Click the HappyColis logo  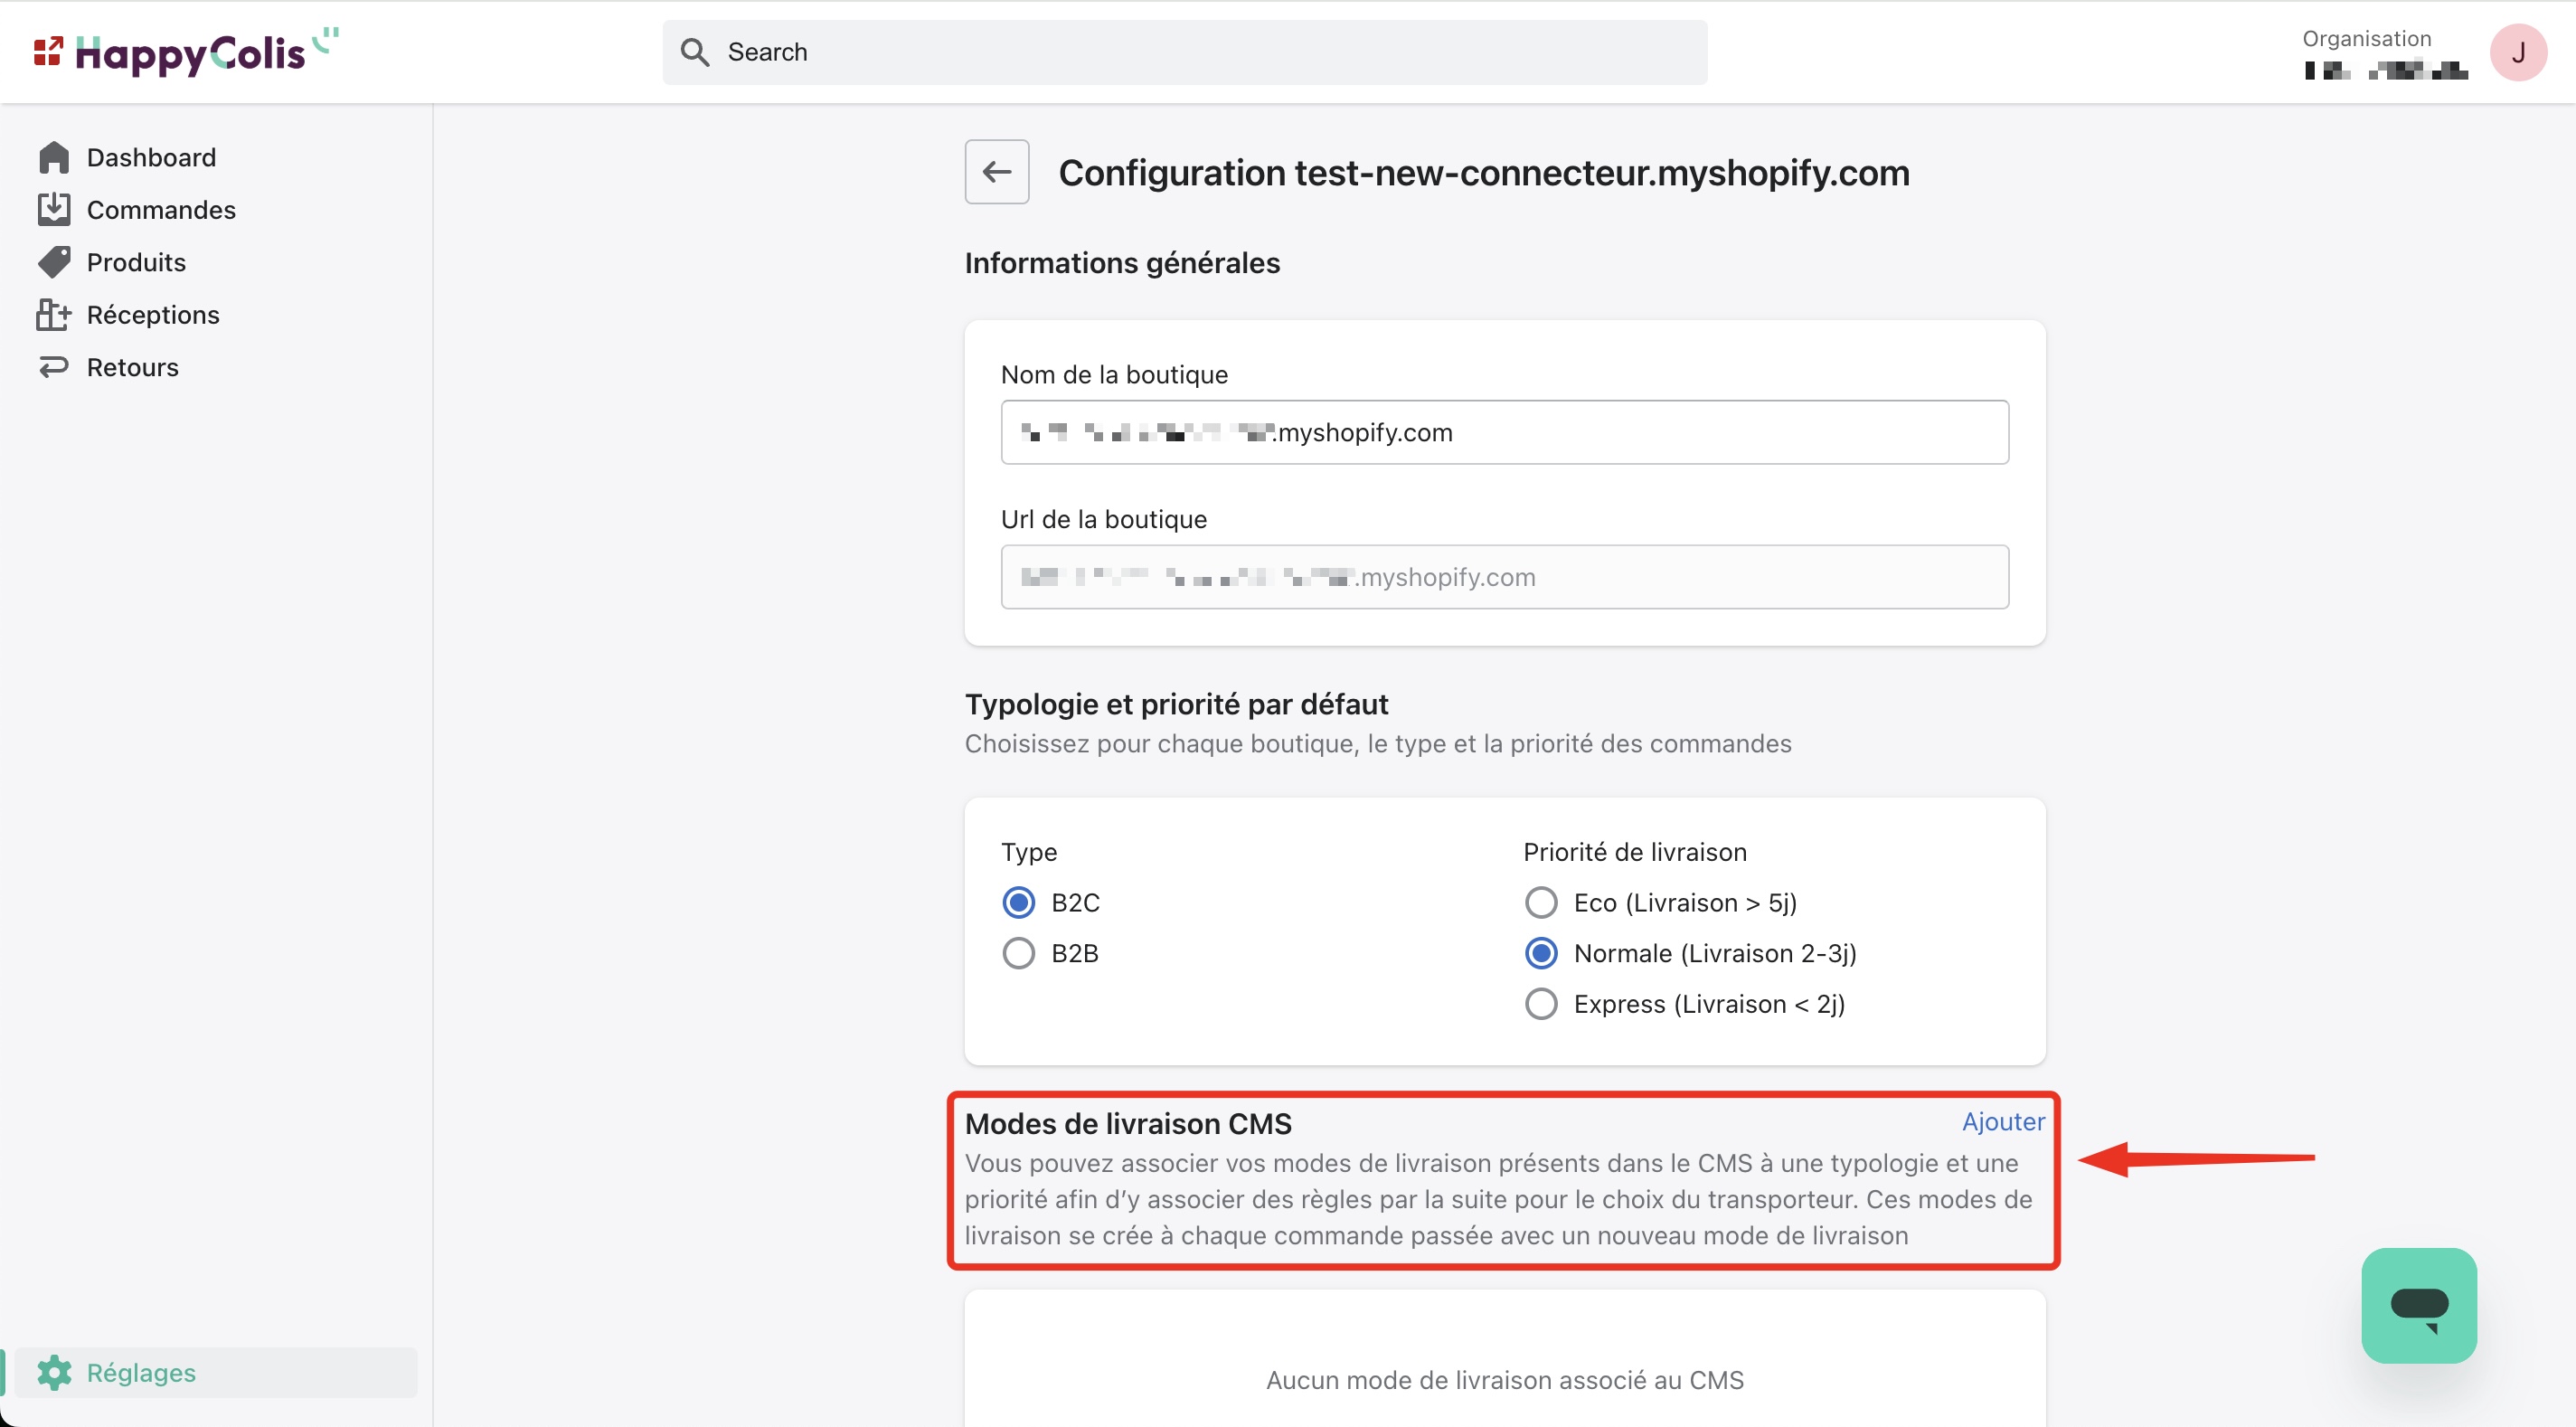(x=186, y=52)
